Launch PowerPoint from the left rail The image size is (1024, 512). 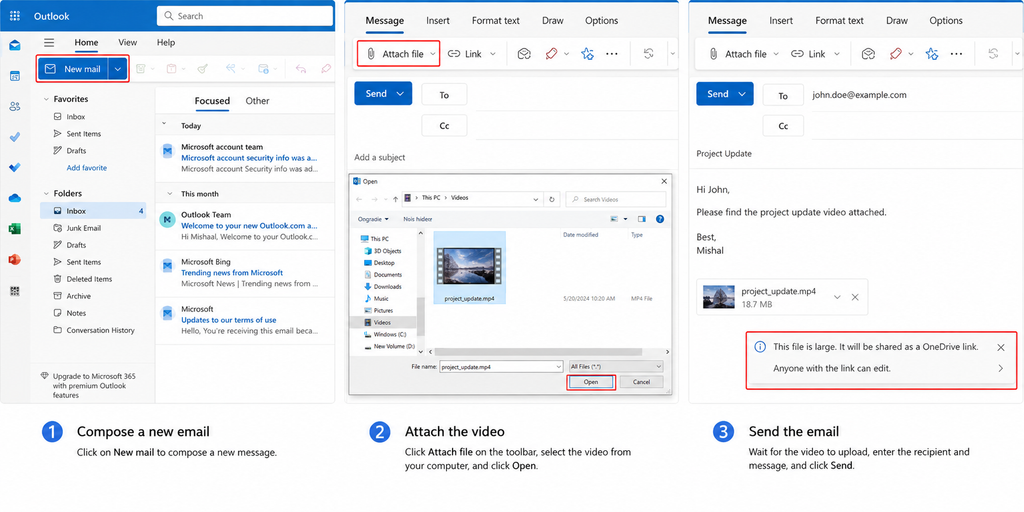[15, 259]
